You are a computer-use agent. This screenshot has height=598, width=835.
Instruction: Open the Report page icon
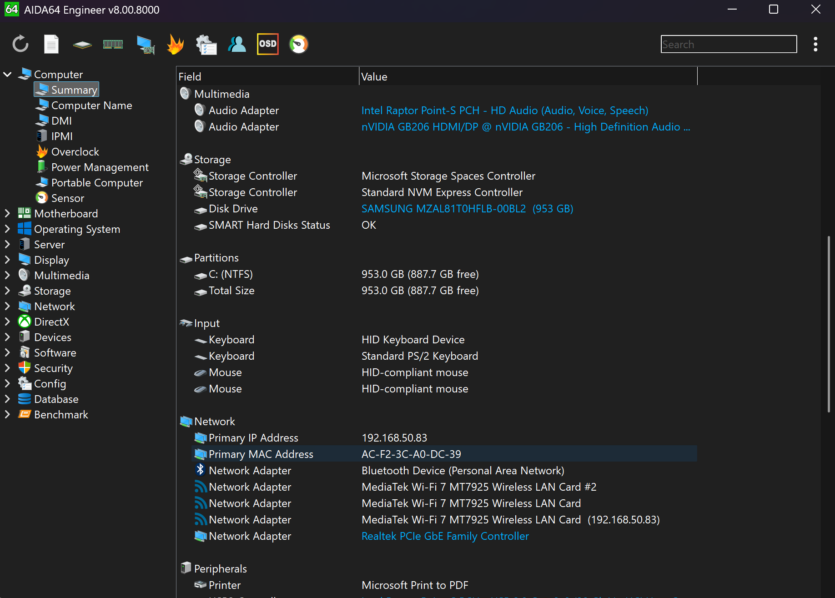click(51, 44)
